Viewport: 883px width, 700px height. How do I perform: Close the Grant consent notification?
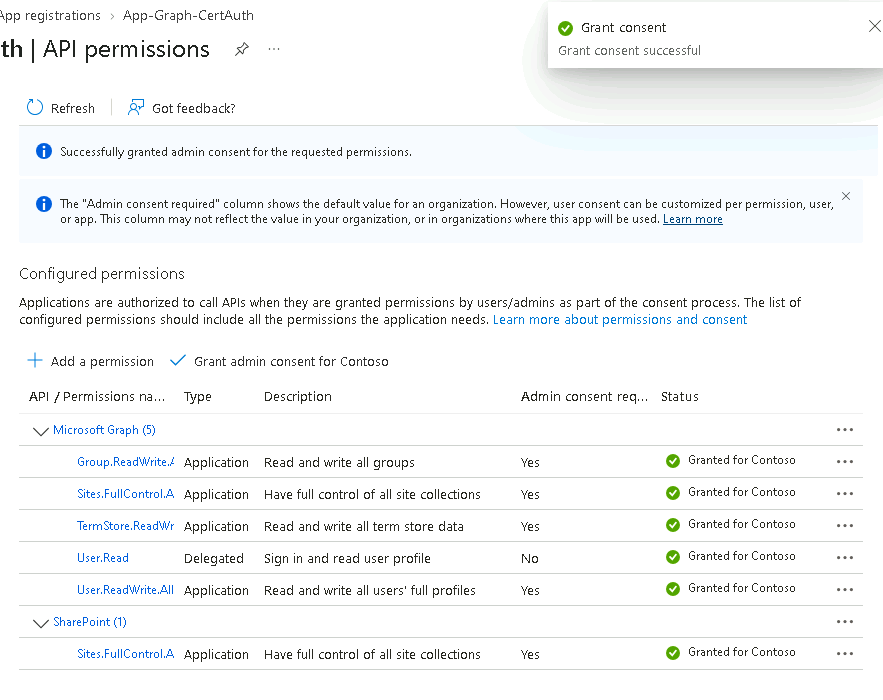[875, 26]
